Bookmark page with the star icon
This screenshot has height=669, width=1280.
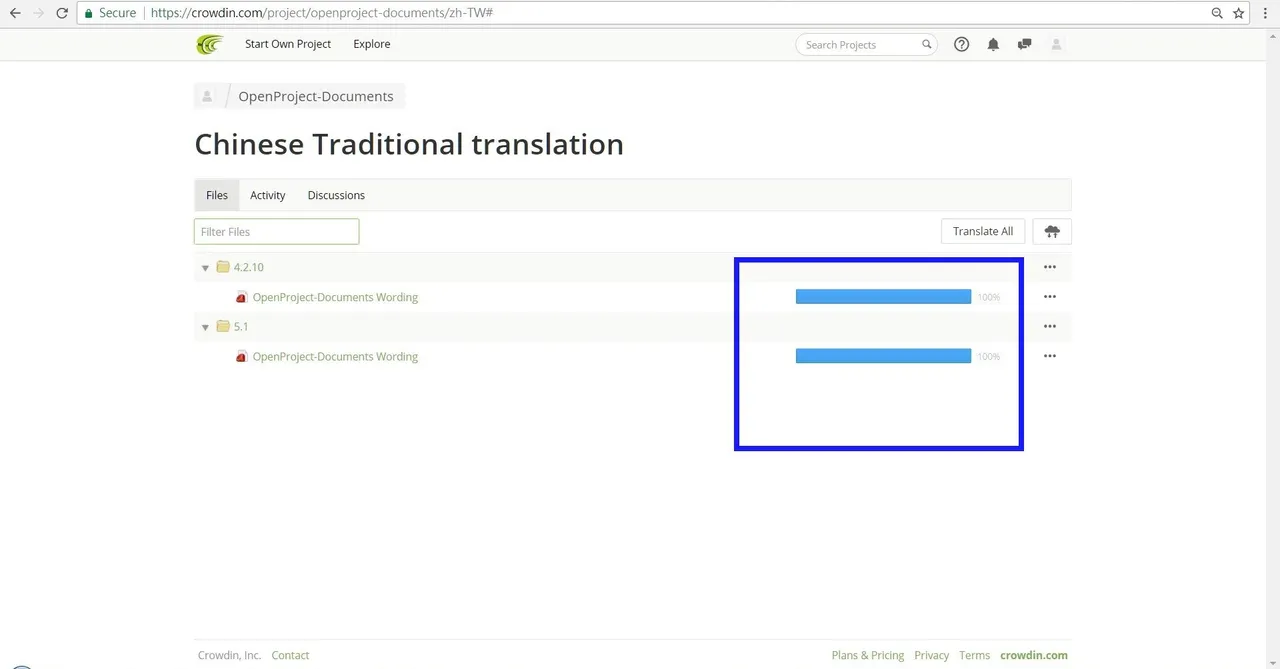(1238, 13)
